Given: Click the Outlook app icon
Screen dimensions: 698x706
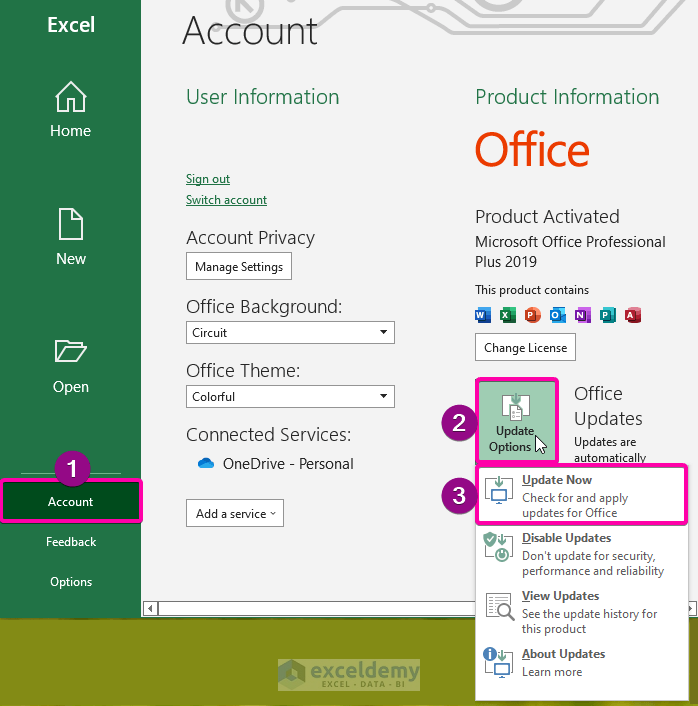Looking at the screenshot, I should coord(557,315).
